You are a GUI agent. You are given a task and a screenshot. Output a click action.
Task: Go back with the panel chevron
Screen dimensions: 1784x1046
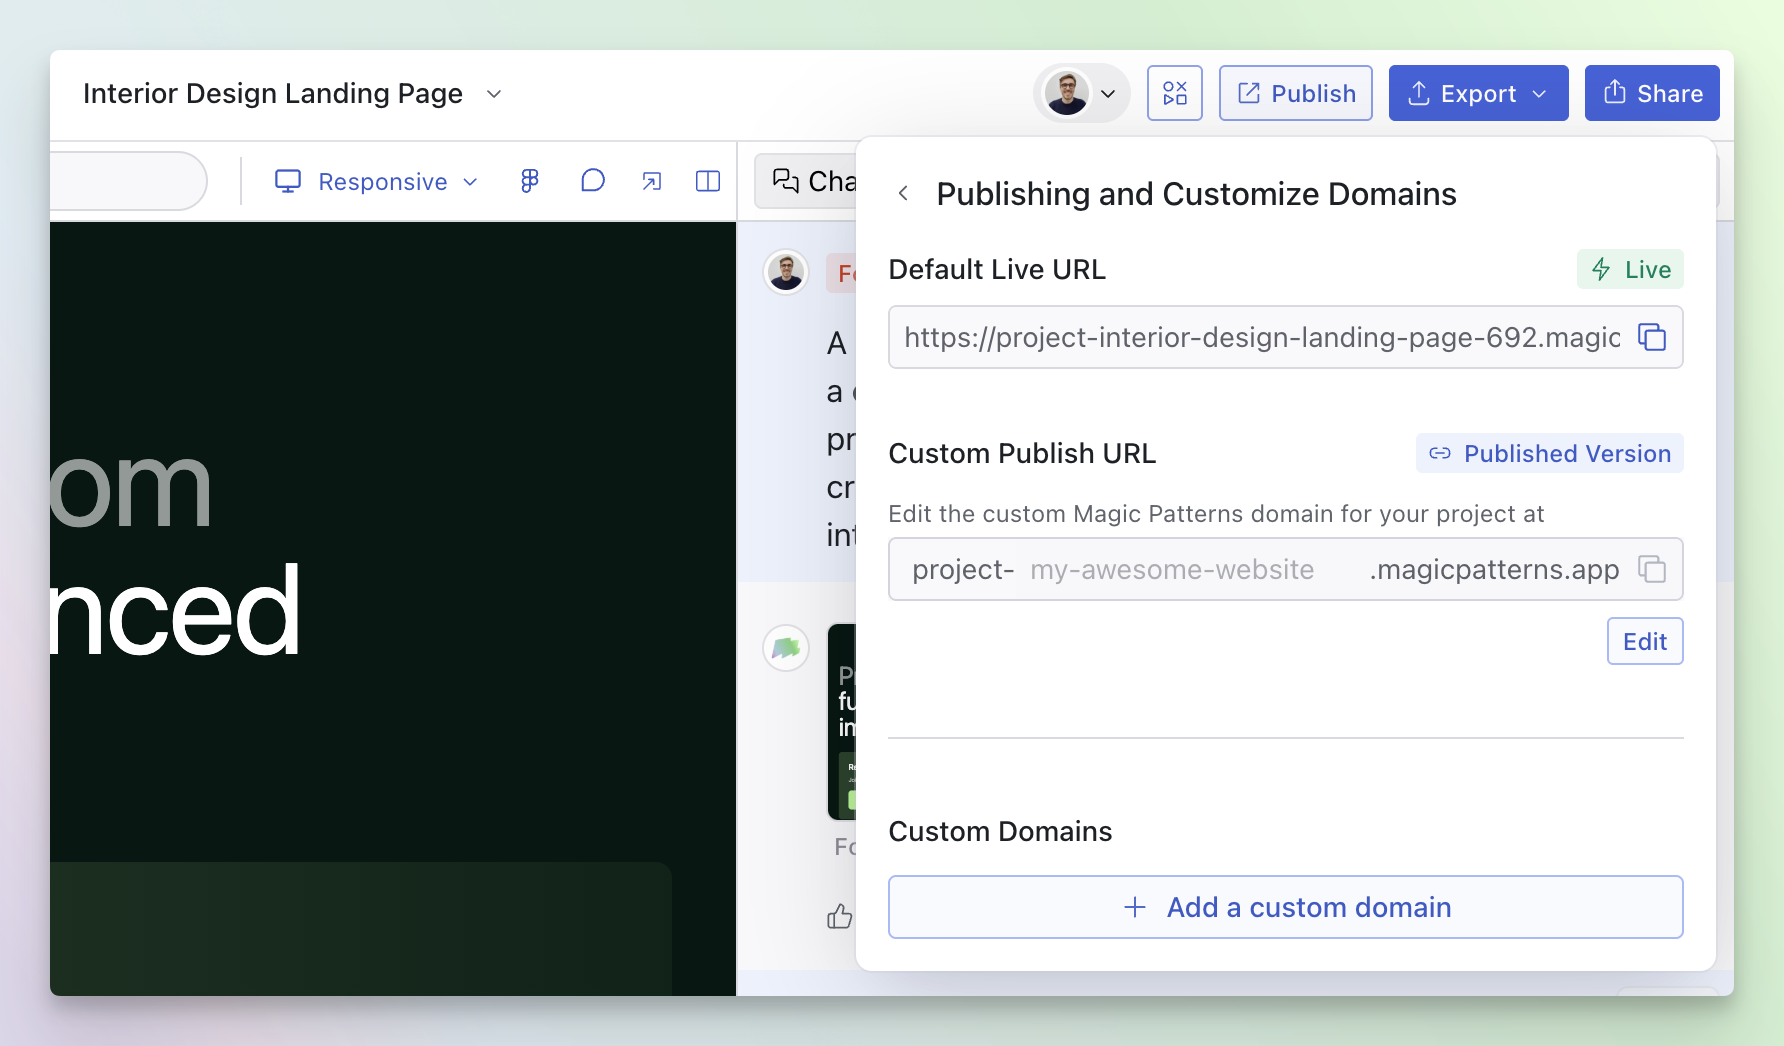click(x=903, y=194)
